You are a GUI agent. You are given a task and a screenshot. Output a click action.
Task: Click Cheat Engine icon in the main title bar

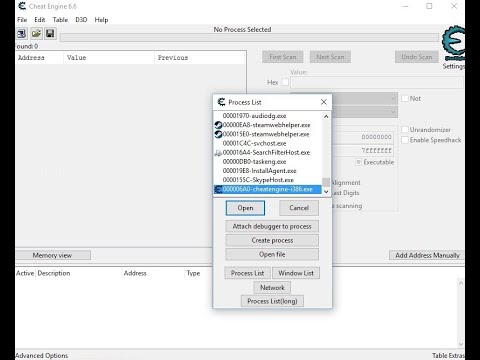22,6
